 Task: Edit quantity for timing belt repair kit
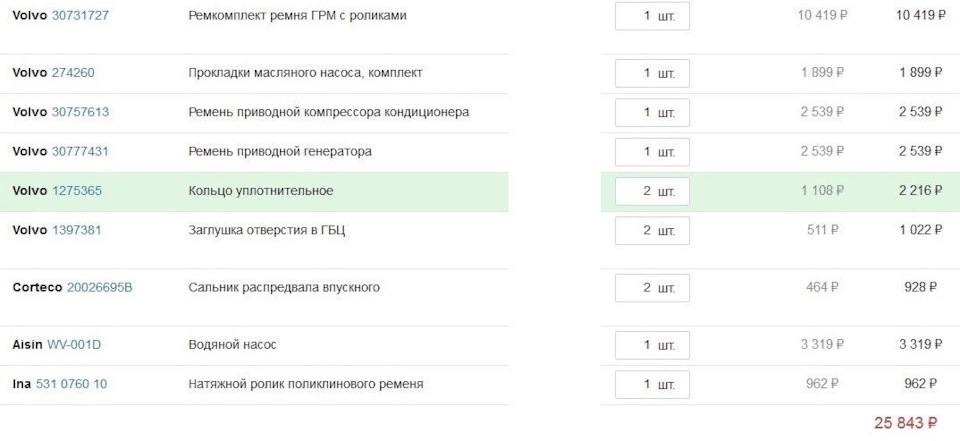[652, 16]
